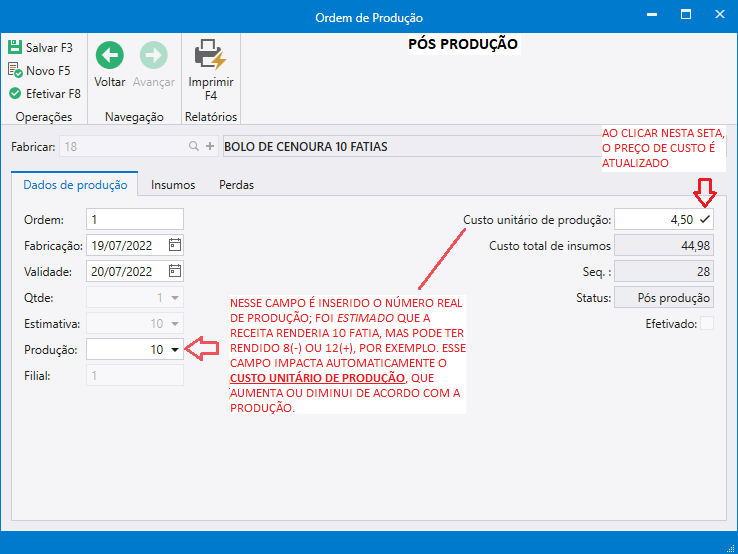Viewport: 738px width, 554px height.
Task: Open the Validade date calendar picker
Action: [x=175, y=271]
